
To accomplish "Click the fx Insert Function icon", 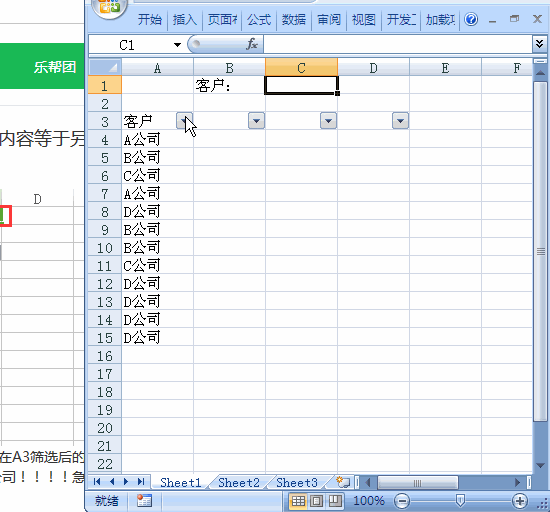I will pyautogui.click(x=252, y=44).
